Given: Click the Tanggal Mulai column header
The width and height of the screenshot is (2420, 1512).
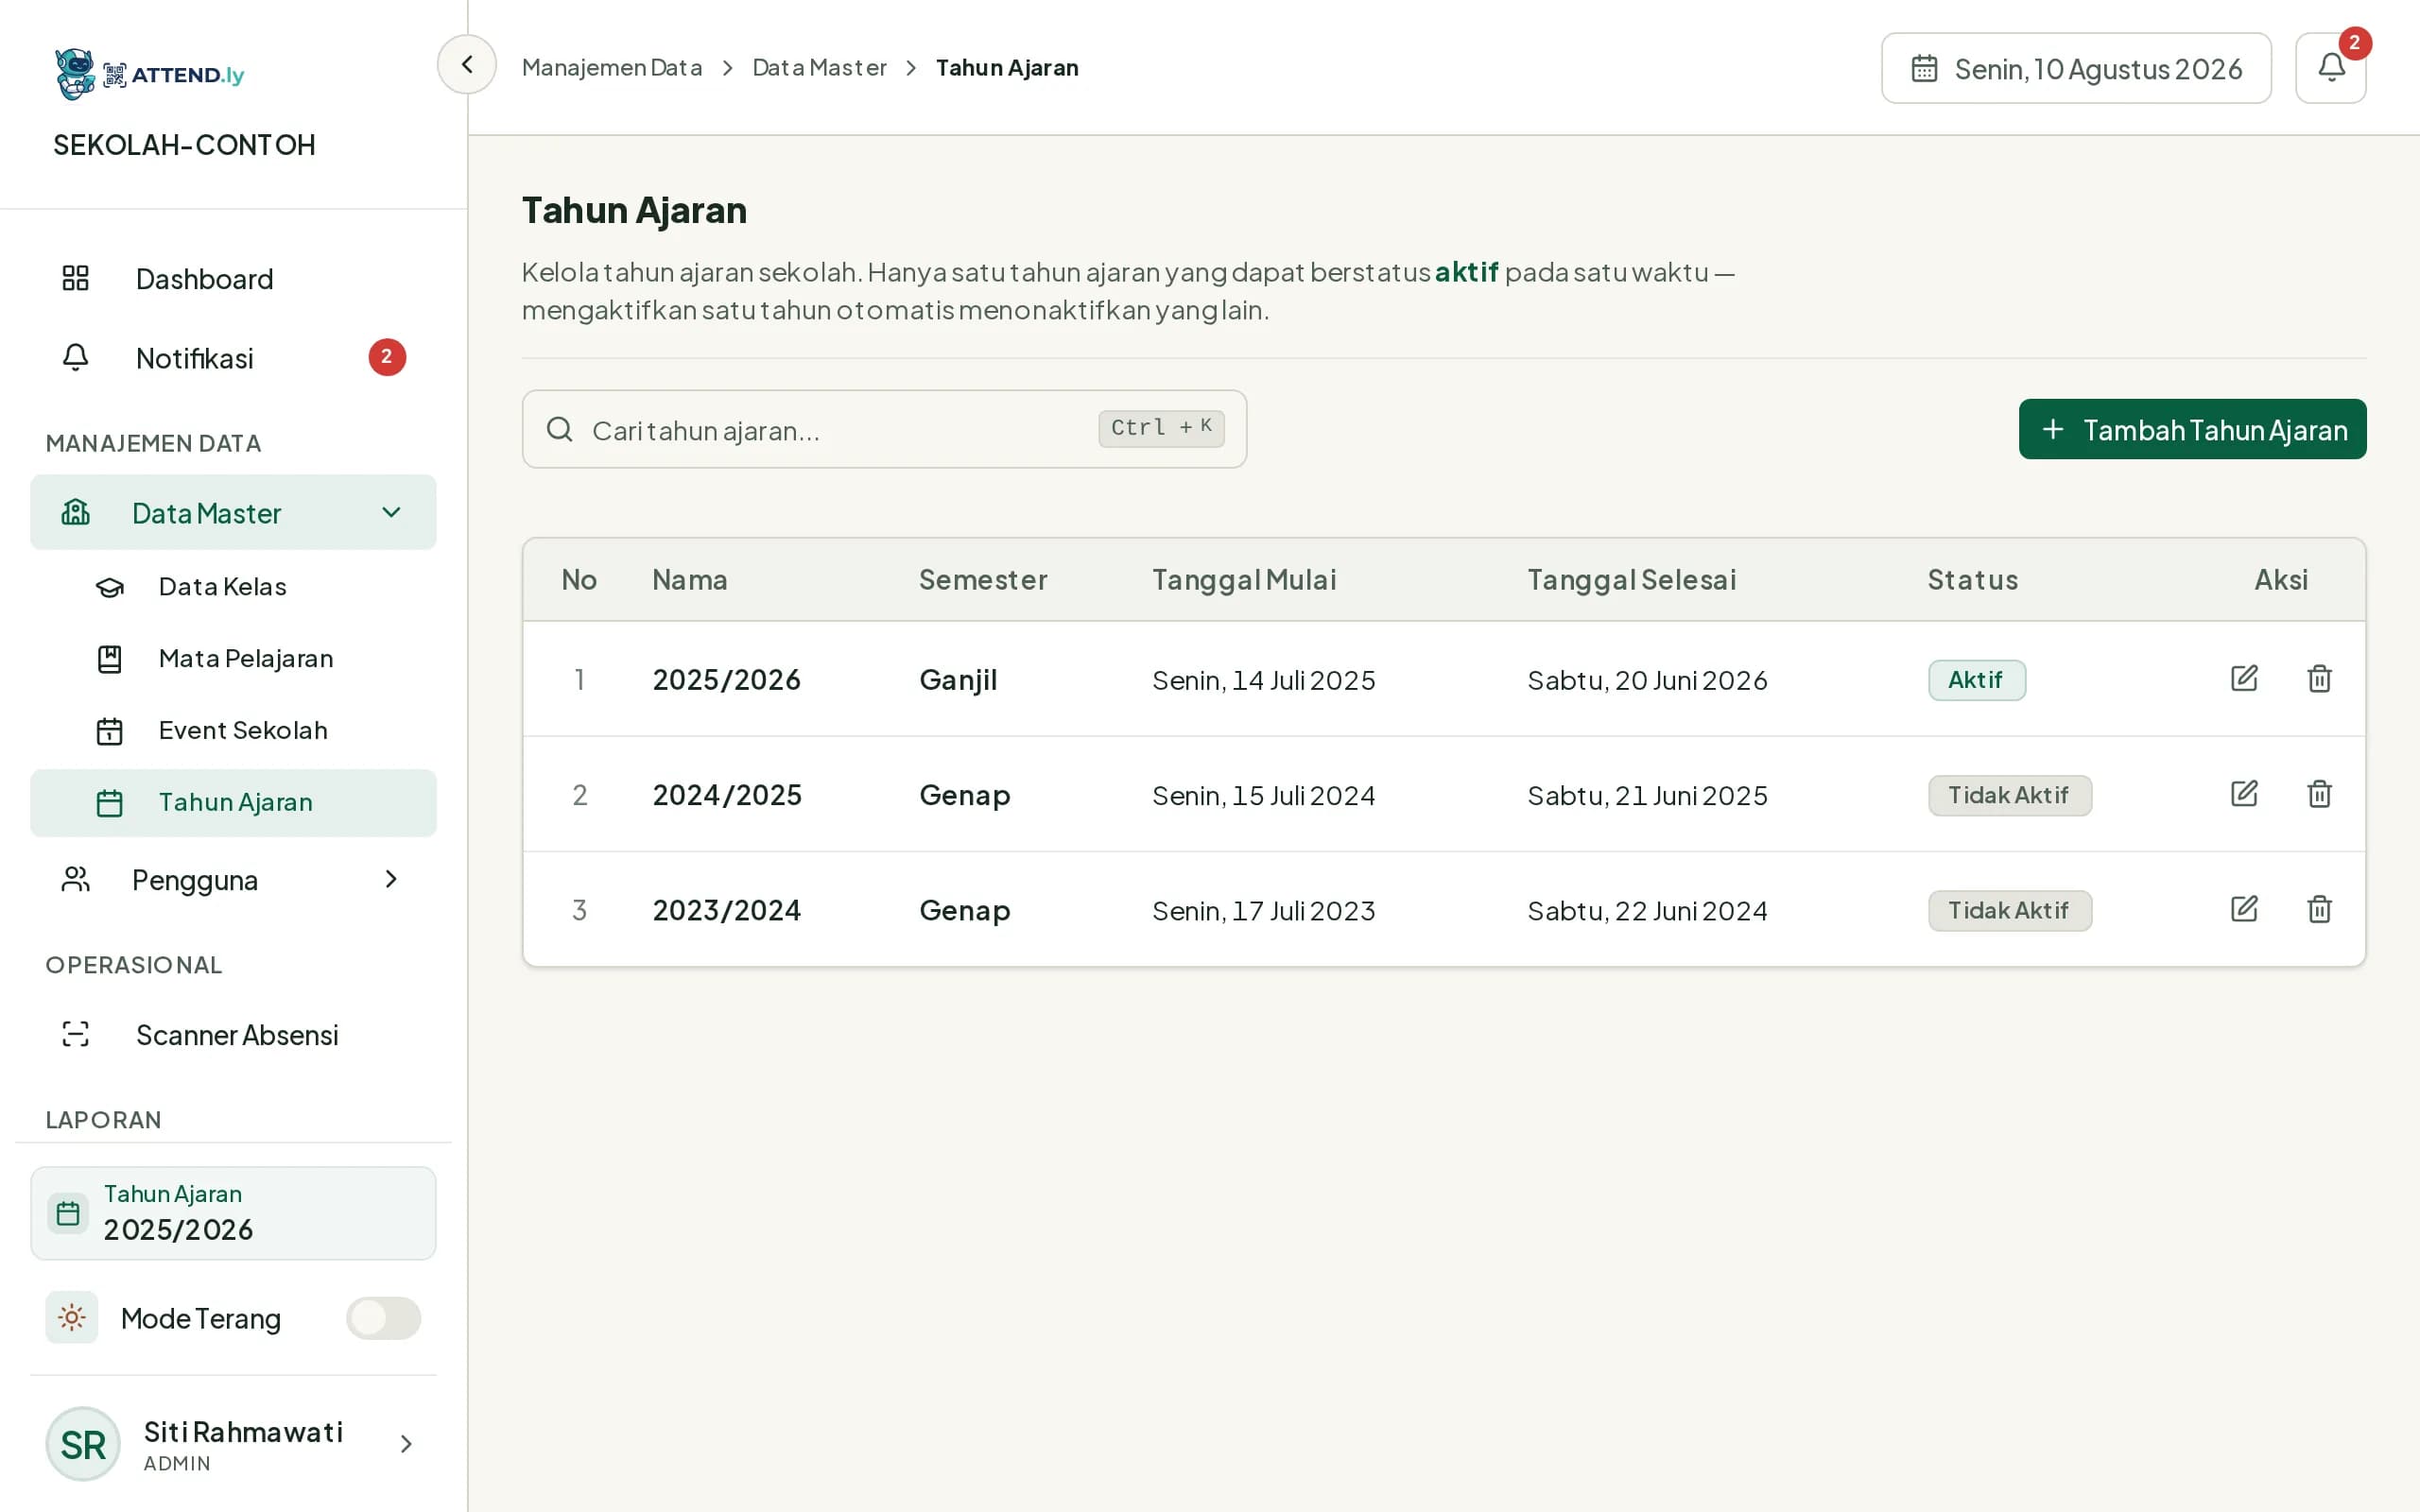Looking at the screenshot, I should (1244, 579).
